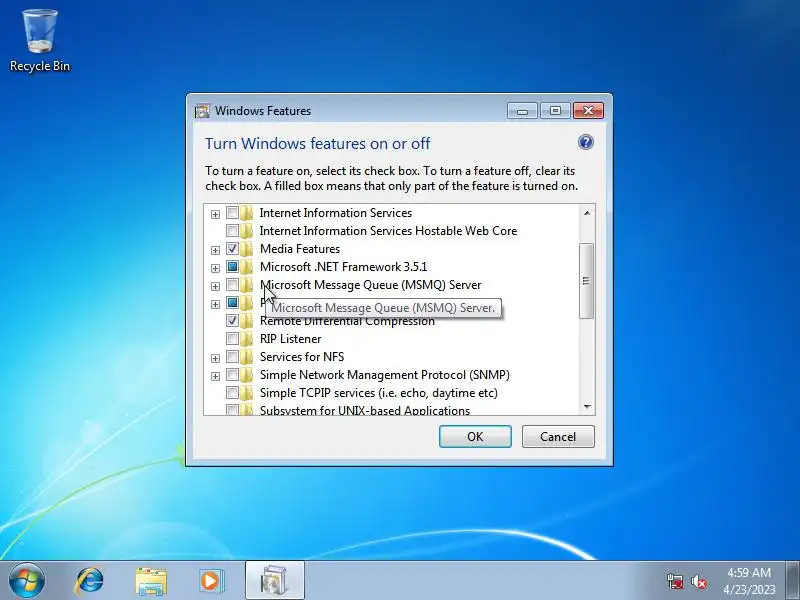
Task: Open the taskbar clock and date
Action: [749, 581]
